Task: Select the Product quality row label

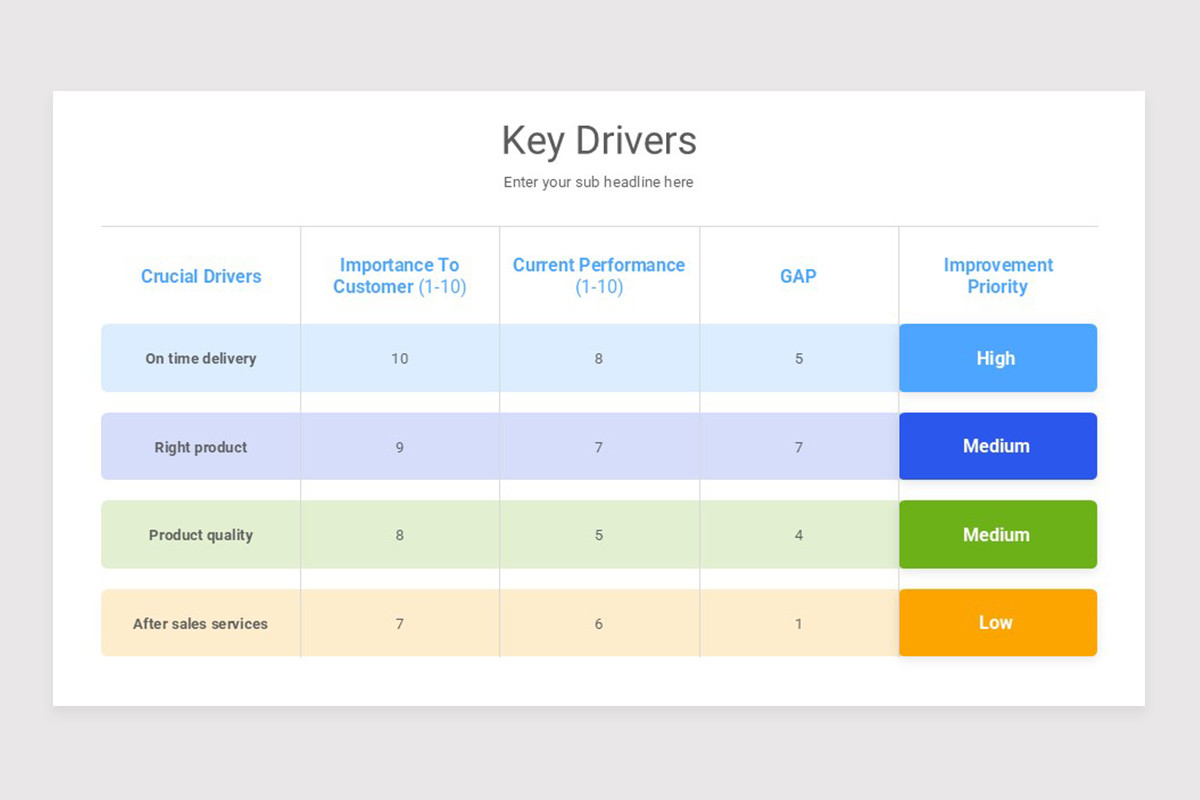Action: point(200,534)
